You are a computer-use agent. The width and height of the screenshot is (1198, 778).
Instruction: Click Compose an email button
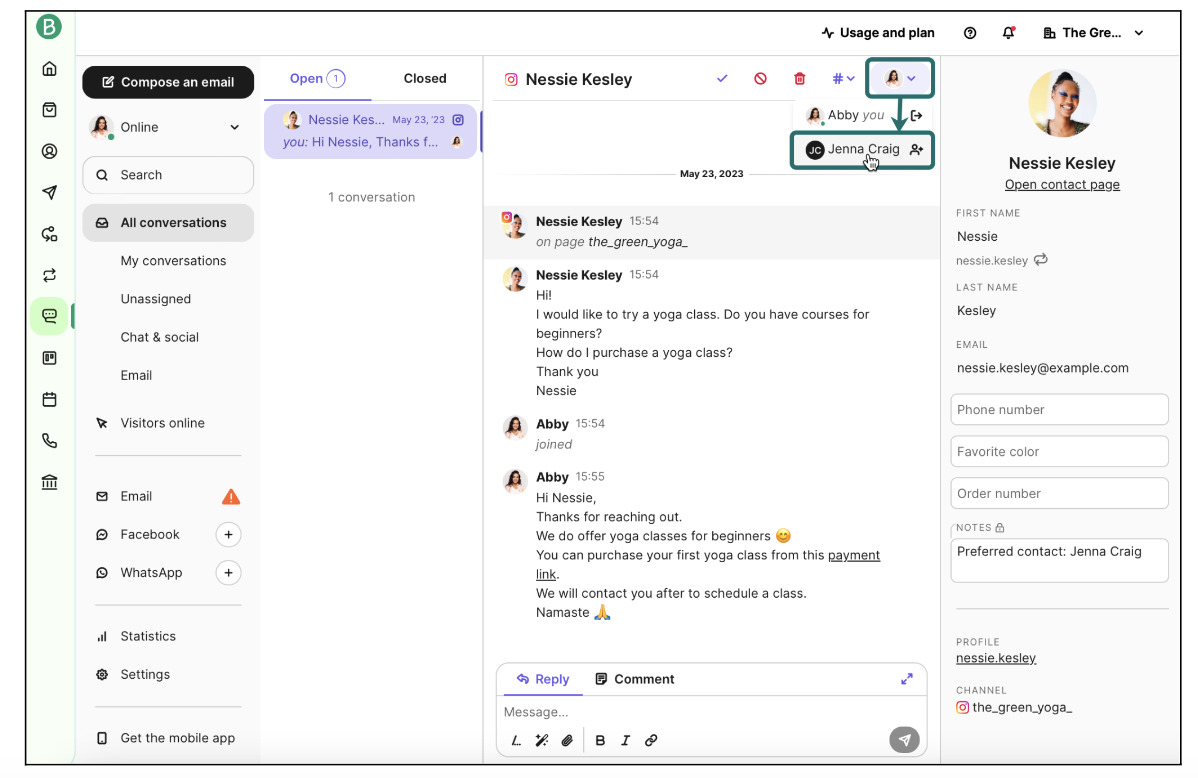pyautogui.click(x=168, y=82)
